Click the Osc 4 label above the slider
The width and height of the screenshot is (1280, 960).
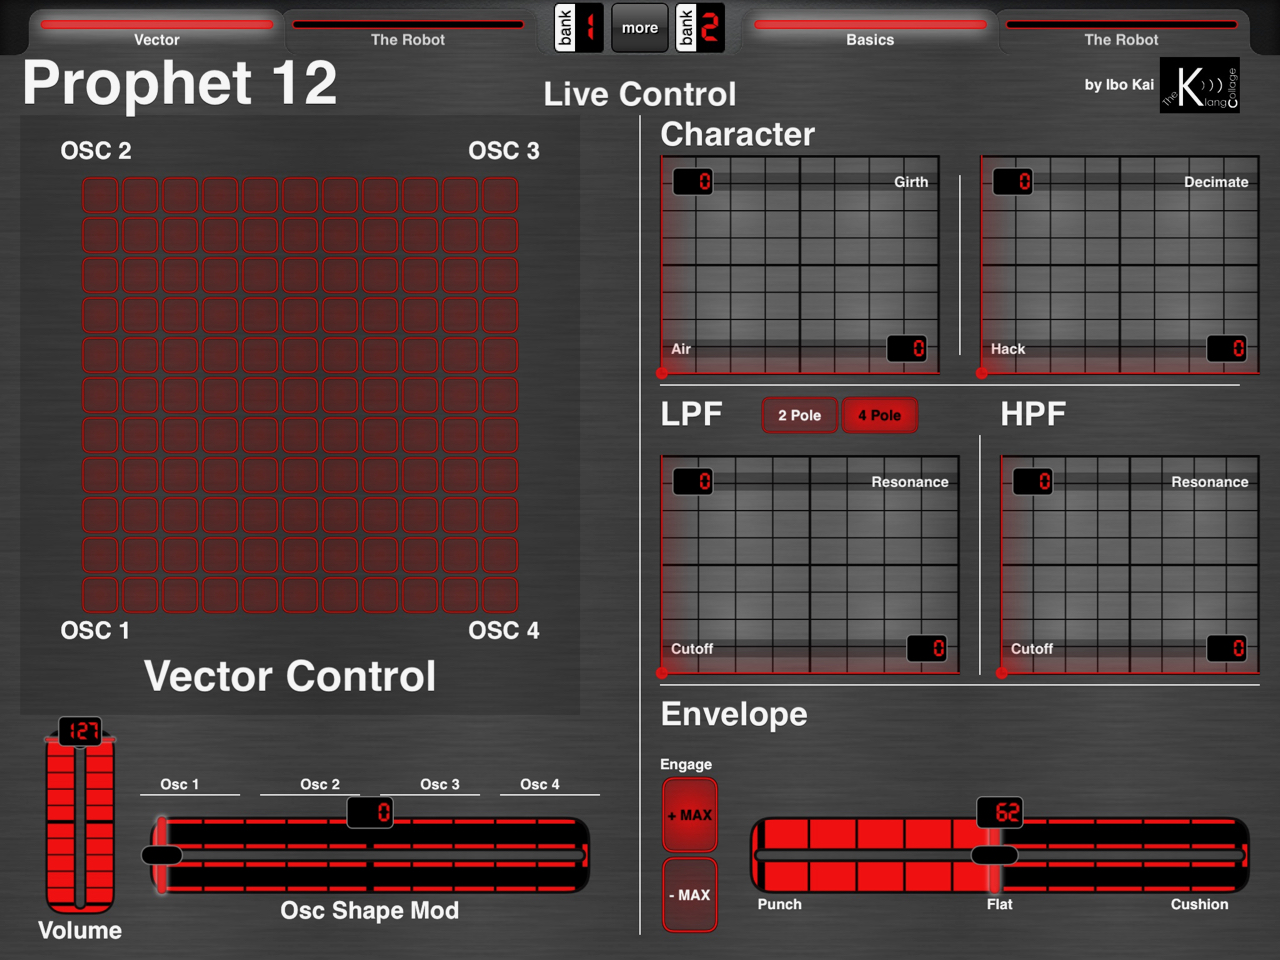coord(540,784)
